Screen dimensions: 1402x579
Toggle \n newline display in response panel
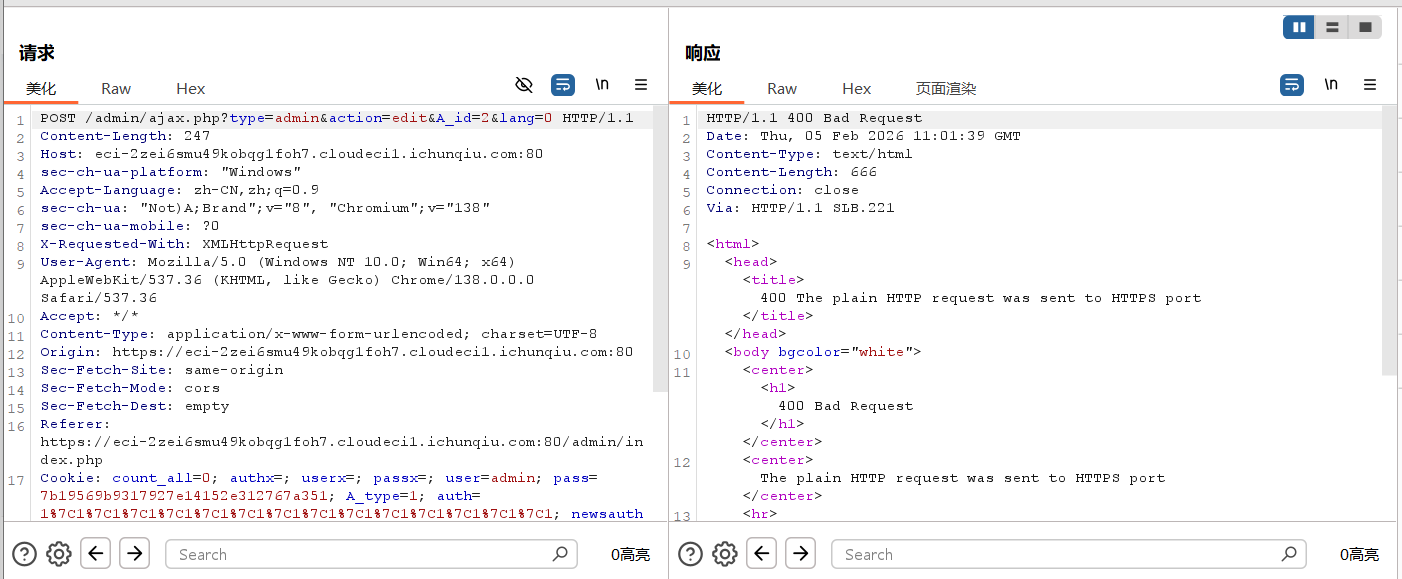[1331, 85]
